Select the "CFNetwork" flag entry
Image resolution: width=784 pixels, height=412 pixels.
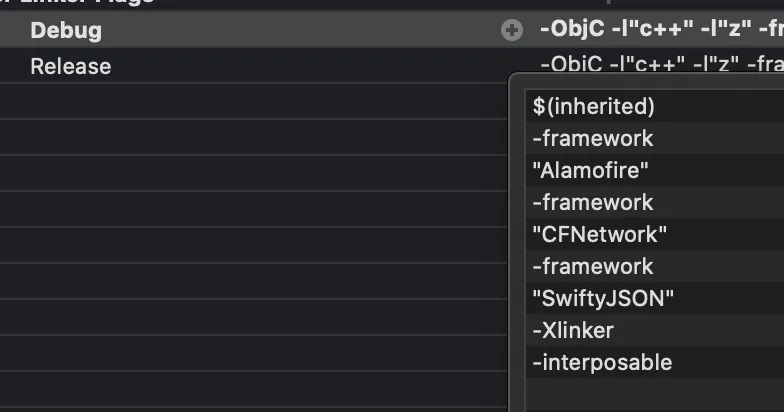coord(600,234)
